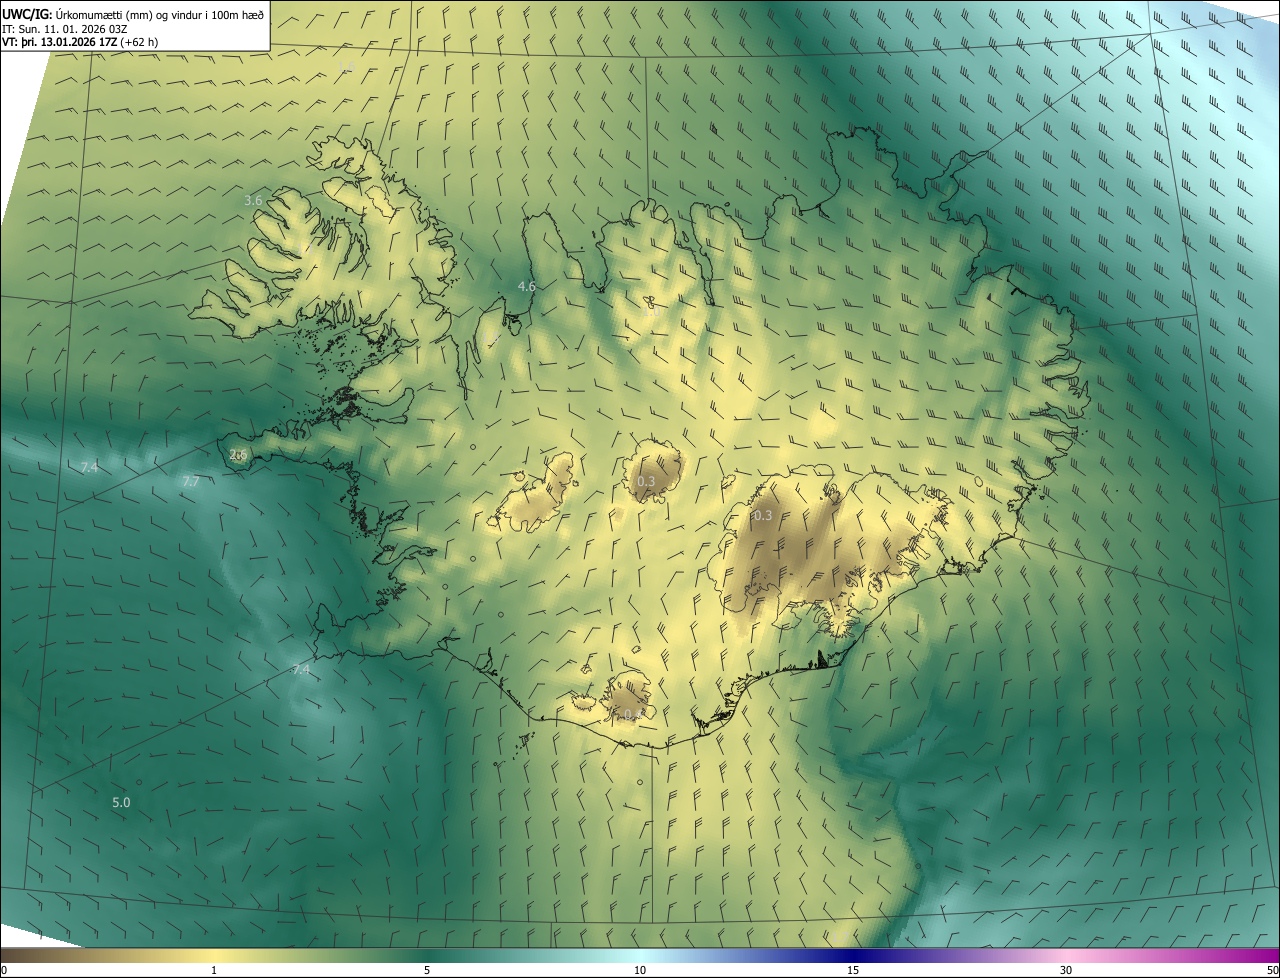1280x978 pixels.
Task: Click the 3.6 value over the Westfjords
Action: [x=253, y=201]
